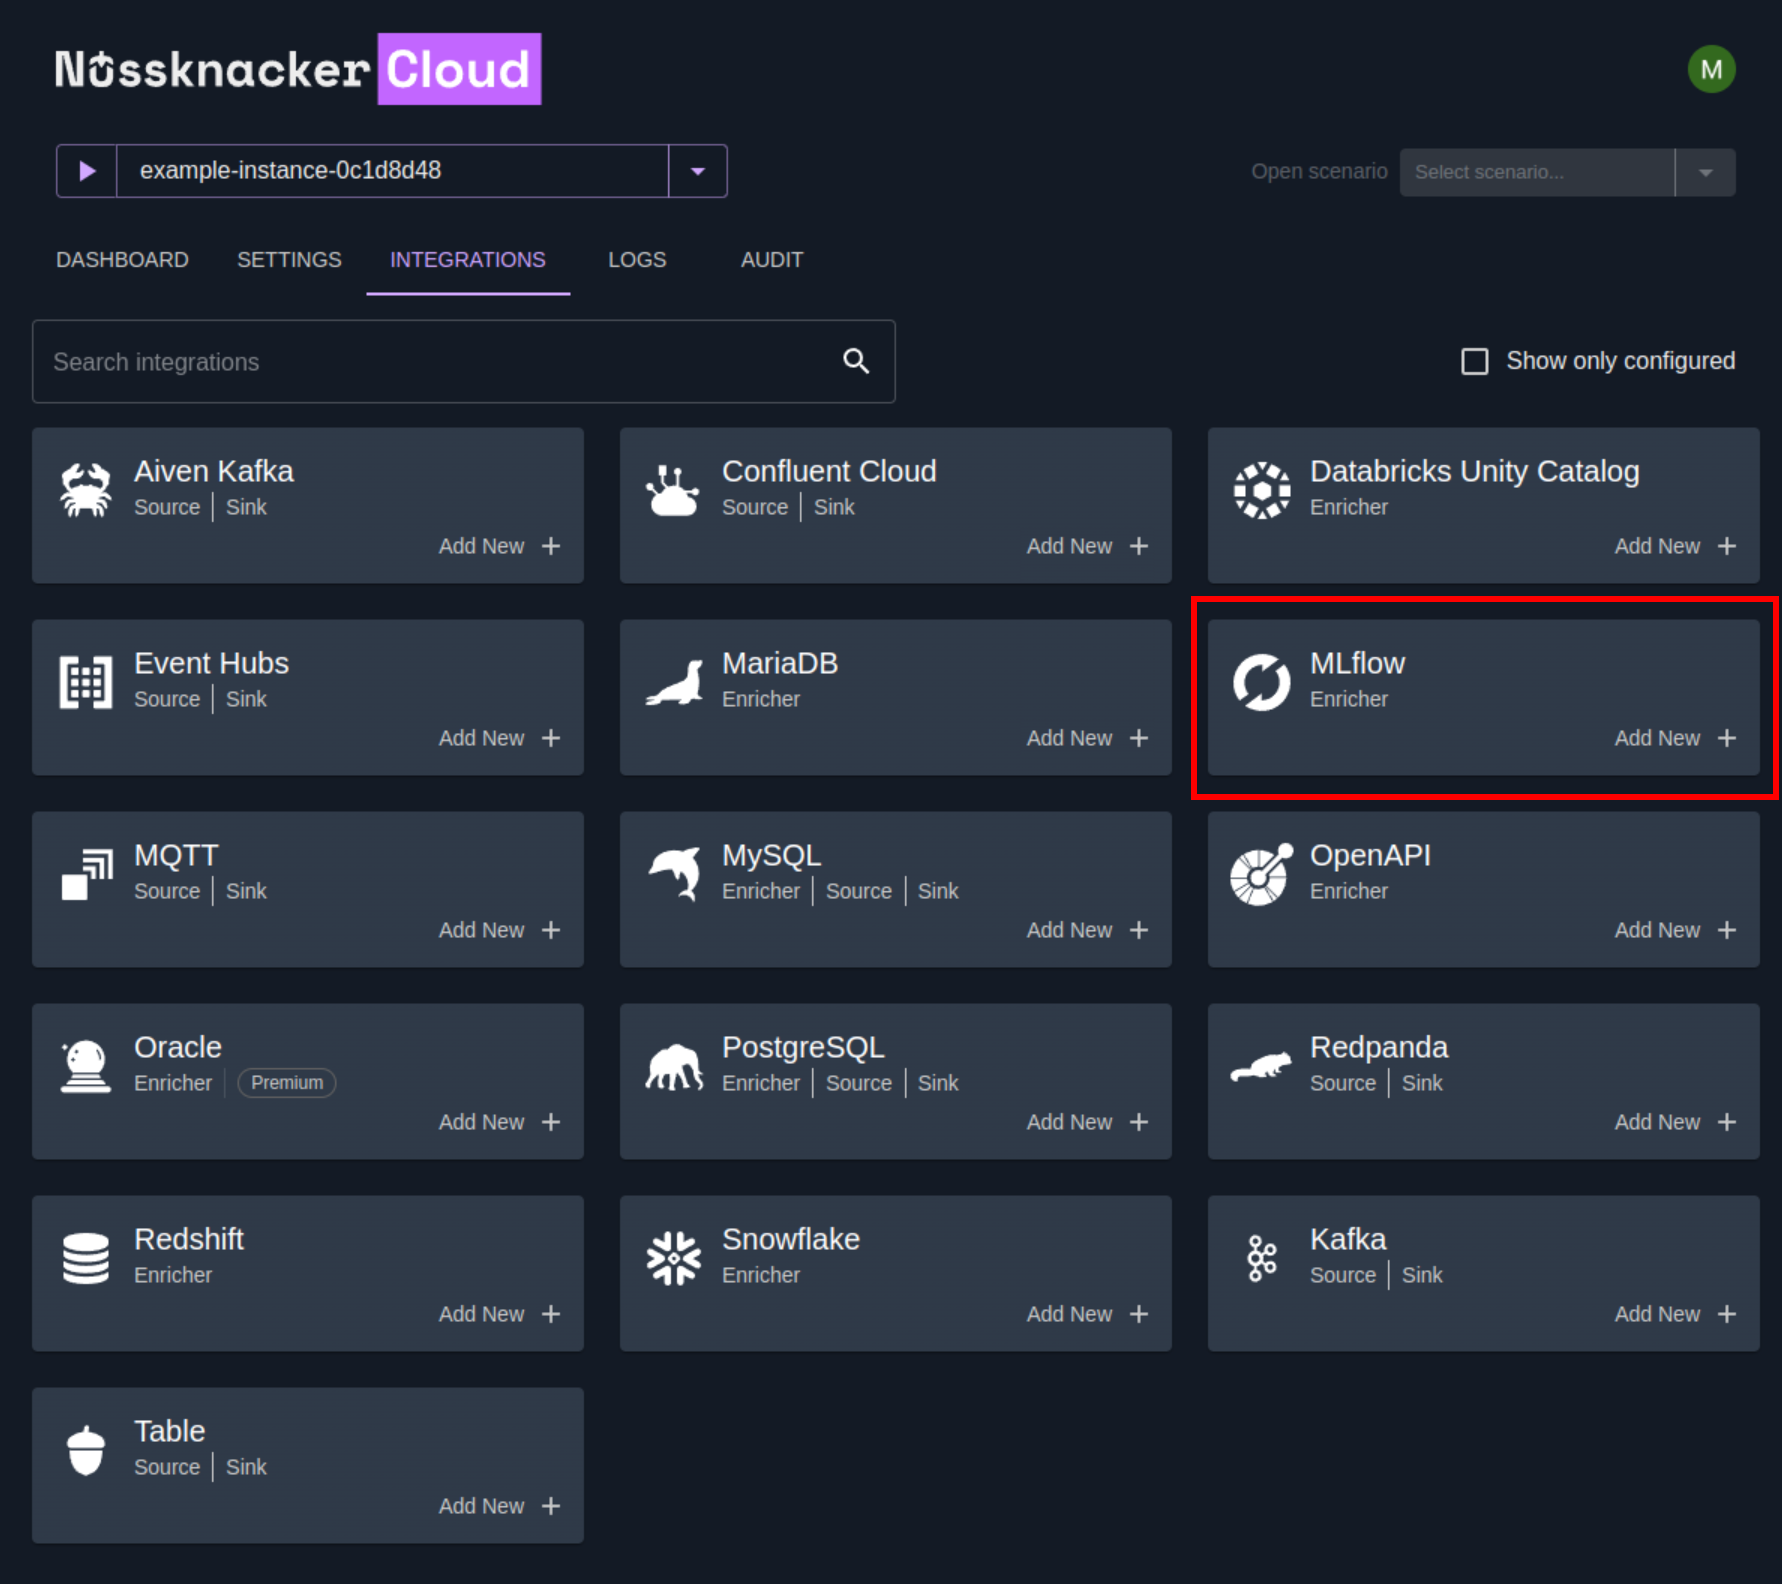The image size is (1782, 1584).
Task: Add New MySQL integration
Action: (x=1087, y=930)
